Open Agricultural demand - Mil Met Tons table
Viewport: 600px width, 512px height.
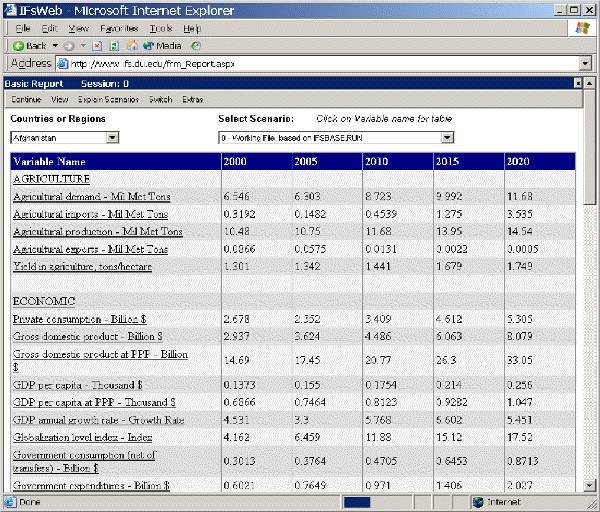tap(91, 196)
